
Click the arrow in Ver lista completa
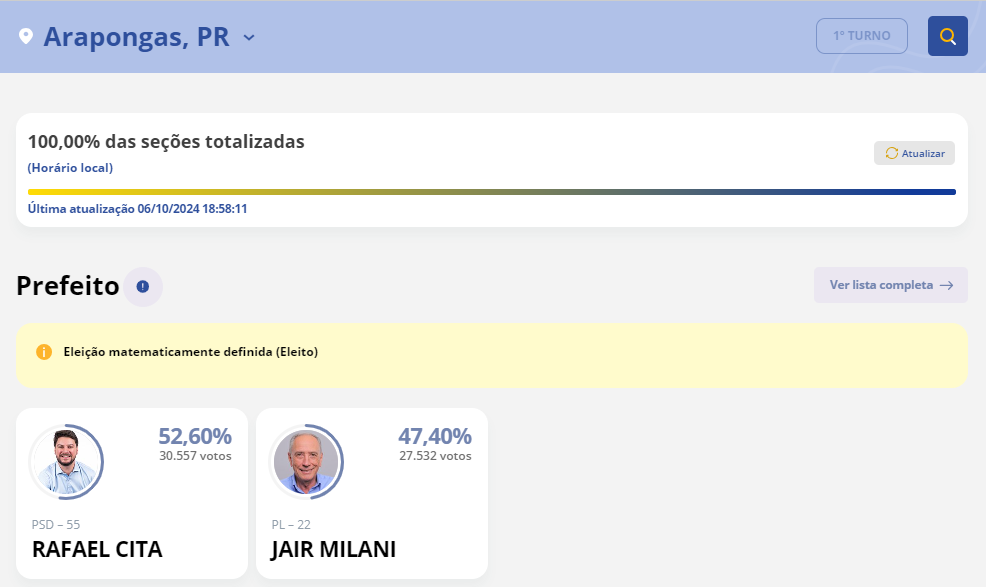pos(946,285)
